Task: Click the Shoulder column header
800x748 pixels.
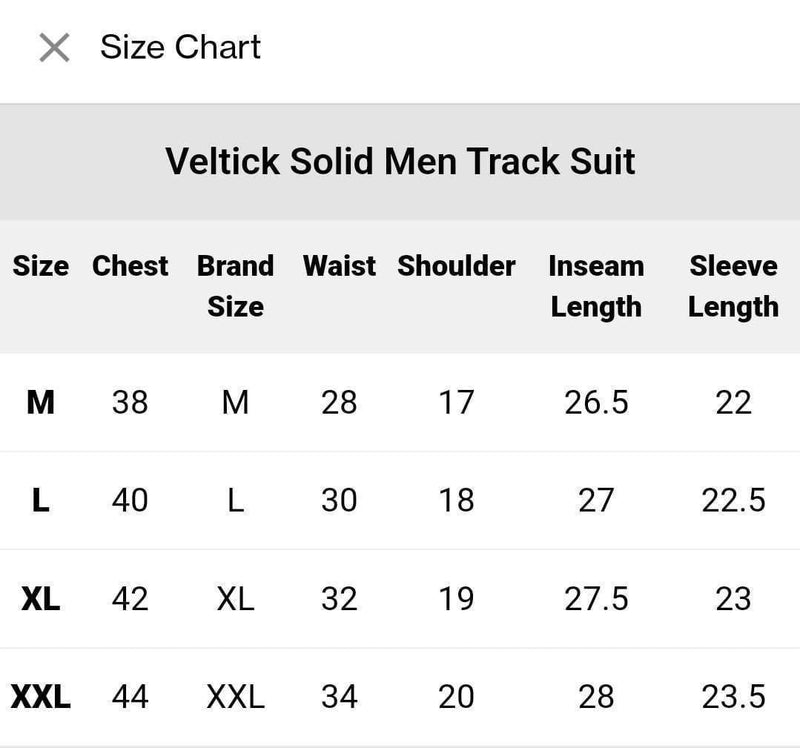Action: (456, 266)
